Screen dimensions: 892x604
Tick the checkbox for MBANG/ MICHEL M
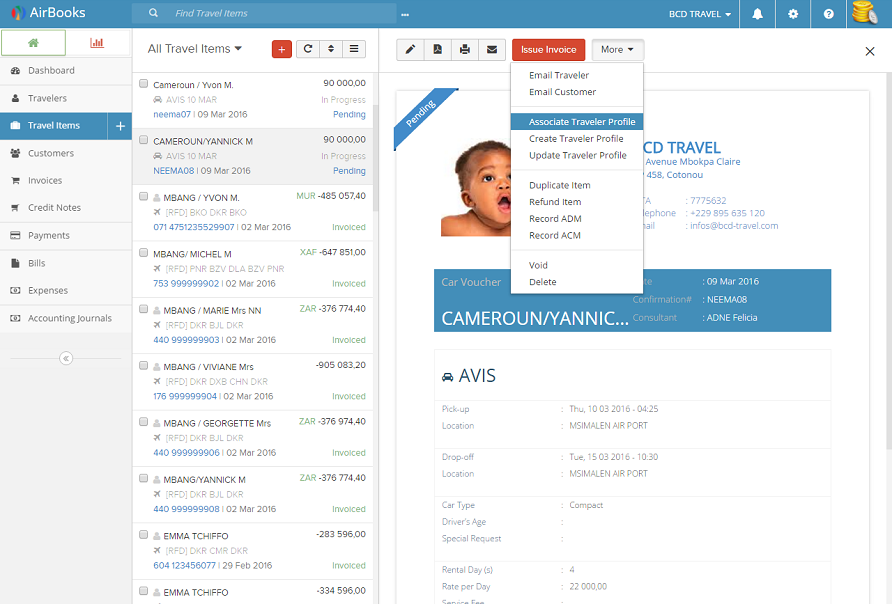(143, 253)
